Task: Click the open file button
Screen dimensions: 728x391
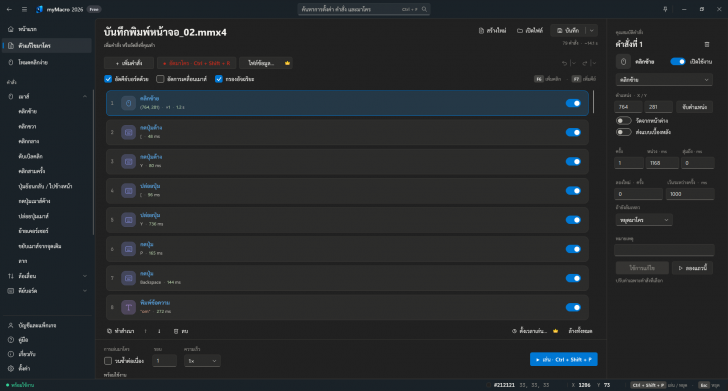Action: 530,31
